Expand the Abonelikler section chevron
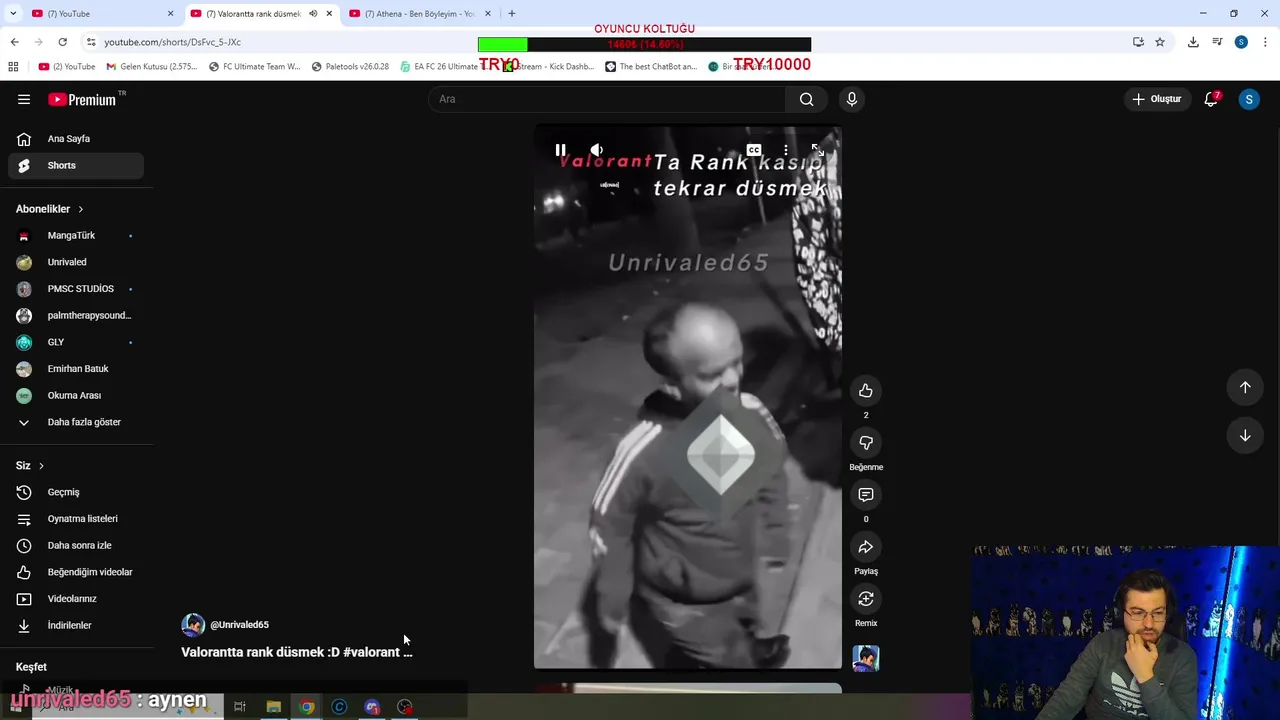Screen dimensions: 1280x720 80,209
